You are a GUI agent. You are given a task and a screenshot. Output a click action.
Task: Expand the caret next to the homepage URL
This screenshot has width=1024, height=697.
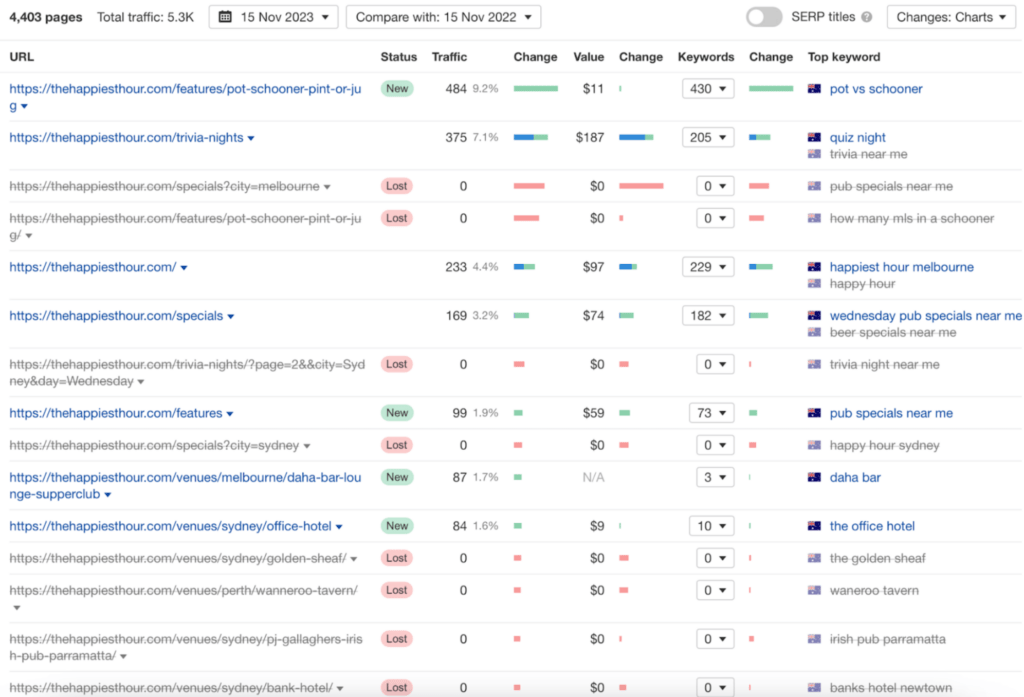[184, 268]
